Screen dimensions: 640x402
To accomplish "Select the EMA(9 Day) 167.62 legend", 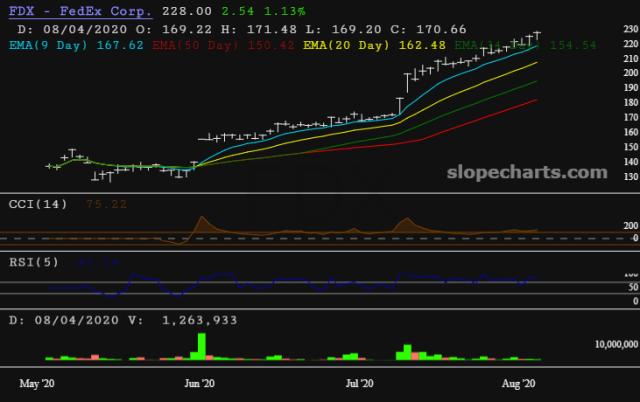I will [x=76, y=45].
